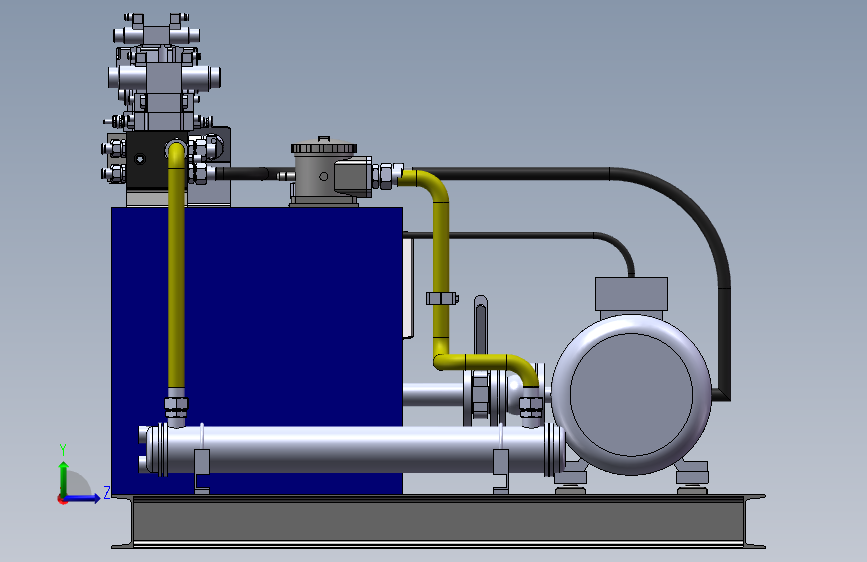Screen dimensions: 867x562
Task: Select the blue Z axis arrow of triad
Action: click(83, 498)
